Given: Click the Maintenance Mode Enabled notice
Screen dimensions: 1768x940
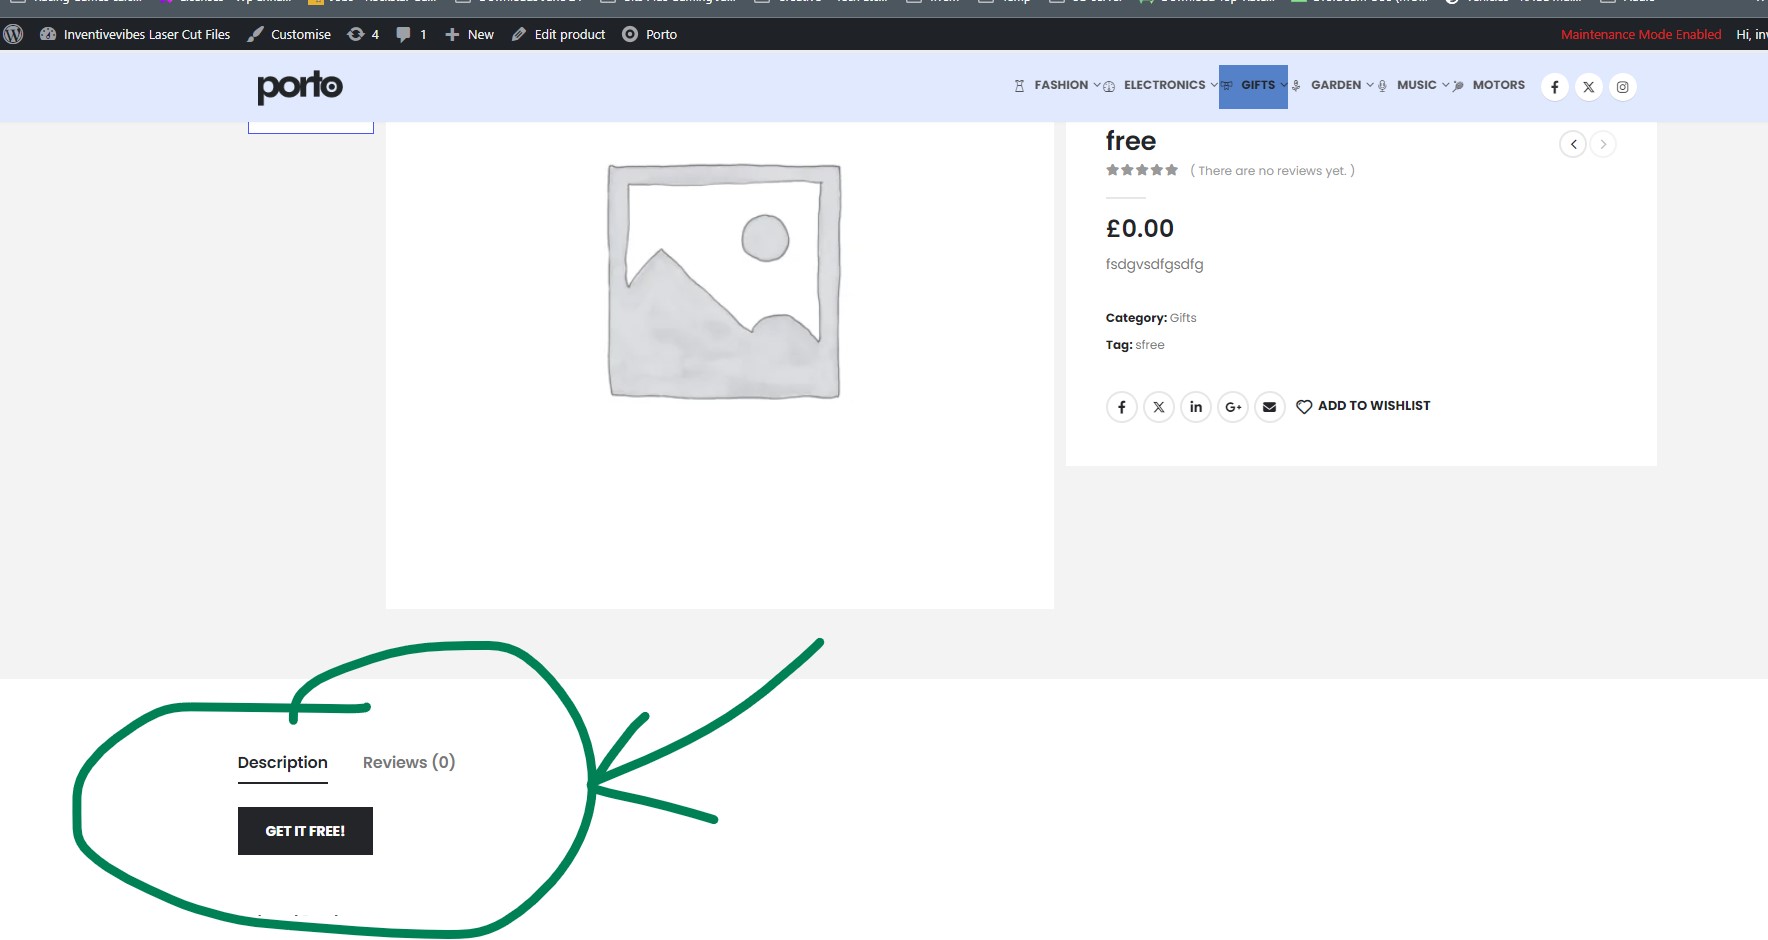Looking at the screenshot, I should pos(1641,34).
